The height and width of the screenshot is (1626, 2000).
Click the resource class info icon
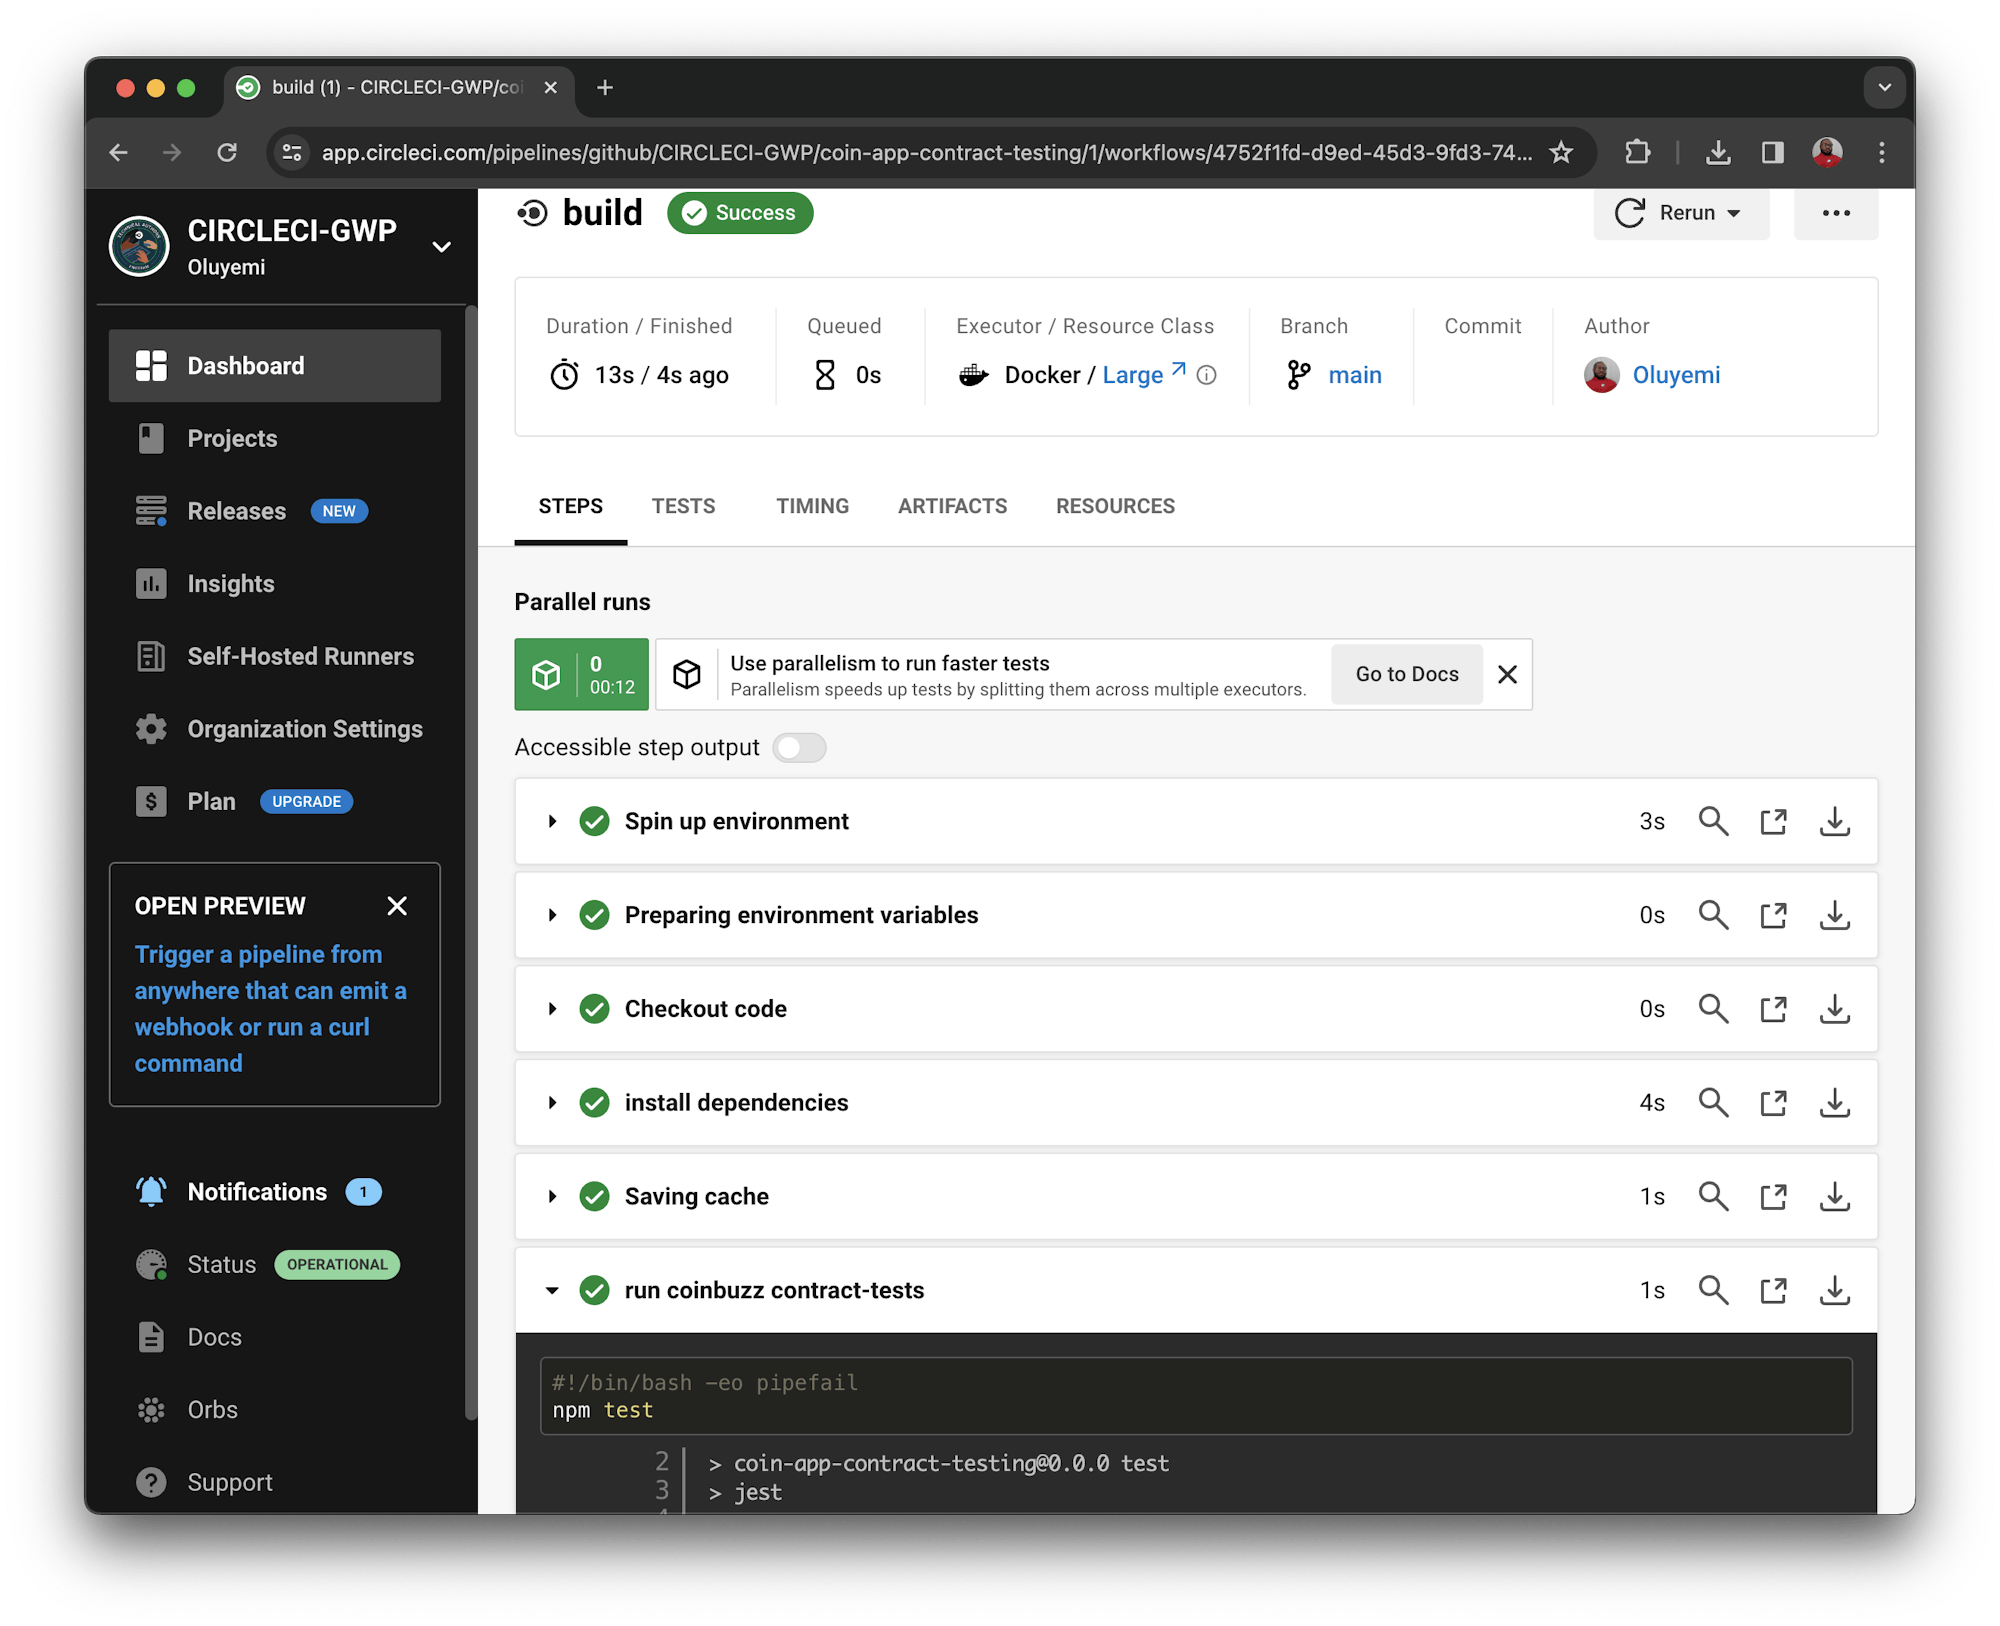[1207, 375]
